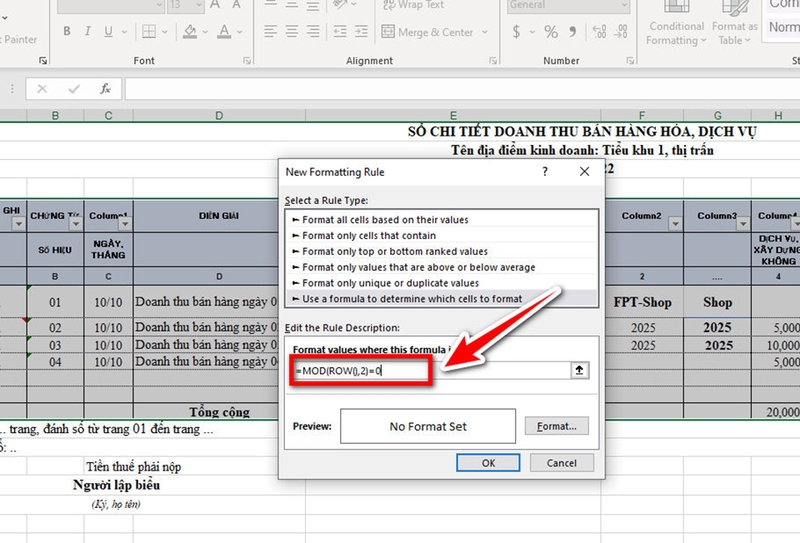Apply Underline formatting button
Screen dimensions: 800x543
[108, 32]
